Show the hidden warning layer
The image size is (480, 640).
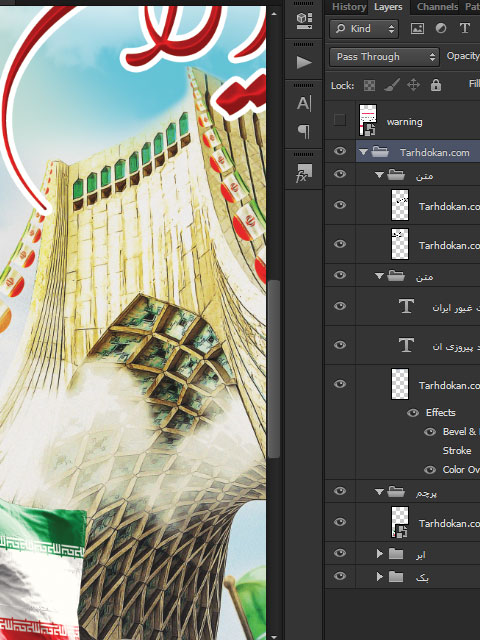(x=340, y=120)
